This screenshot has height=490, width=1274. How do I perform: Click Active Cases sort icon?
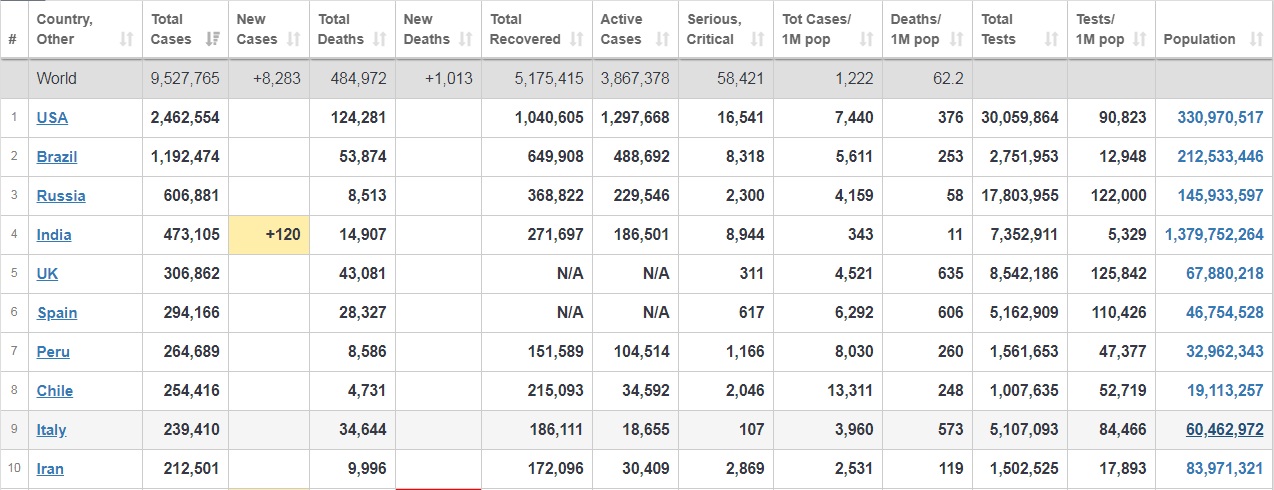[663, 39]
